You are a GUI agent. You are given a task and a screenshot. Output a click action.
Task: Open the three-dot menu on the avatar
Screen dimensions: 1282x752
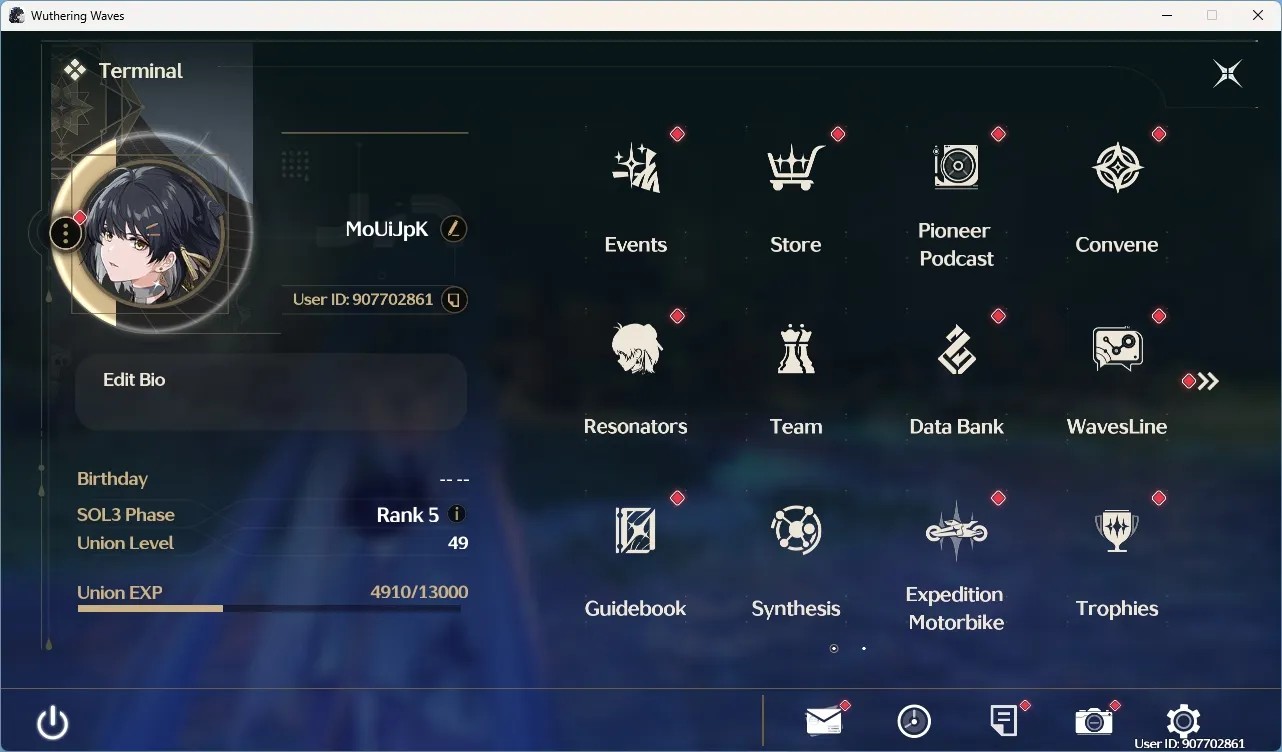point(66,234)
